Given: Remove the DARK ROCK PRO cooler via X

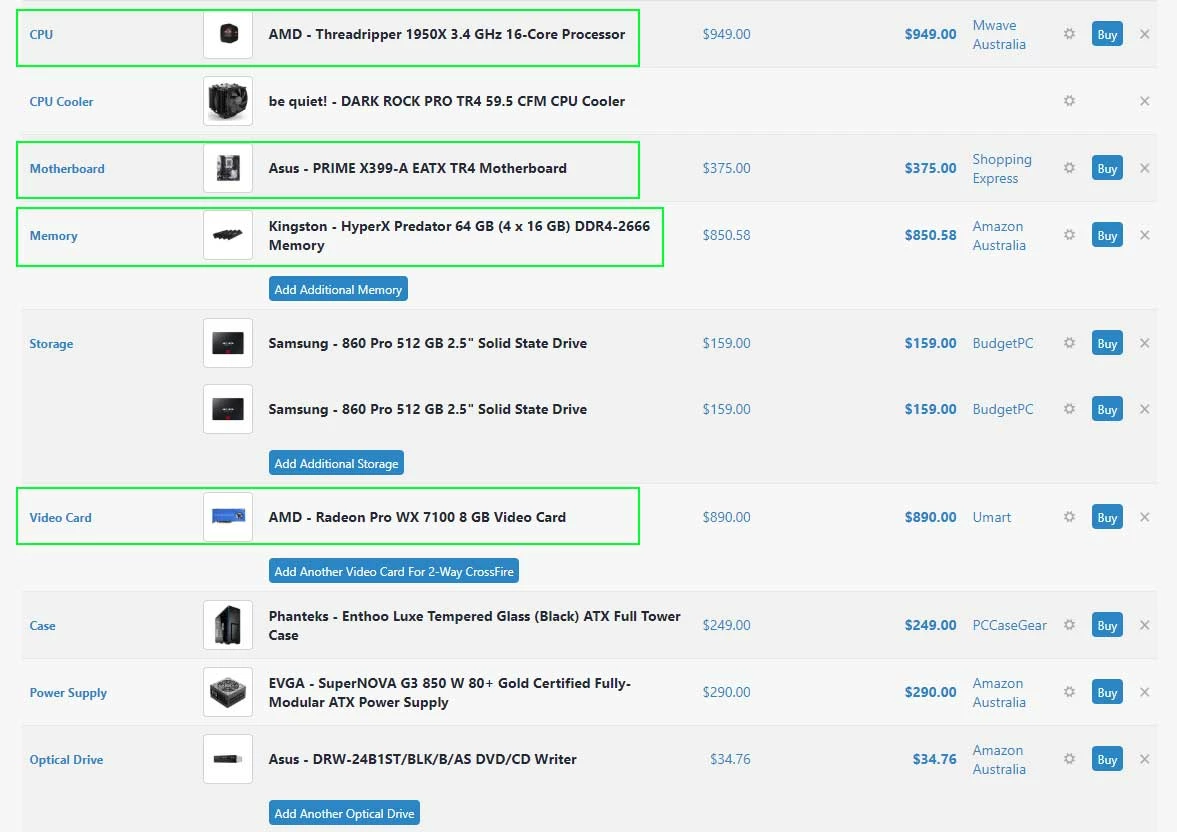Looking at the screenshot, I should [x=1144, y=101].
